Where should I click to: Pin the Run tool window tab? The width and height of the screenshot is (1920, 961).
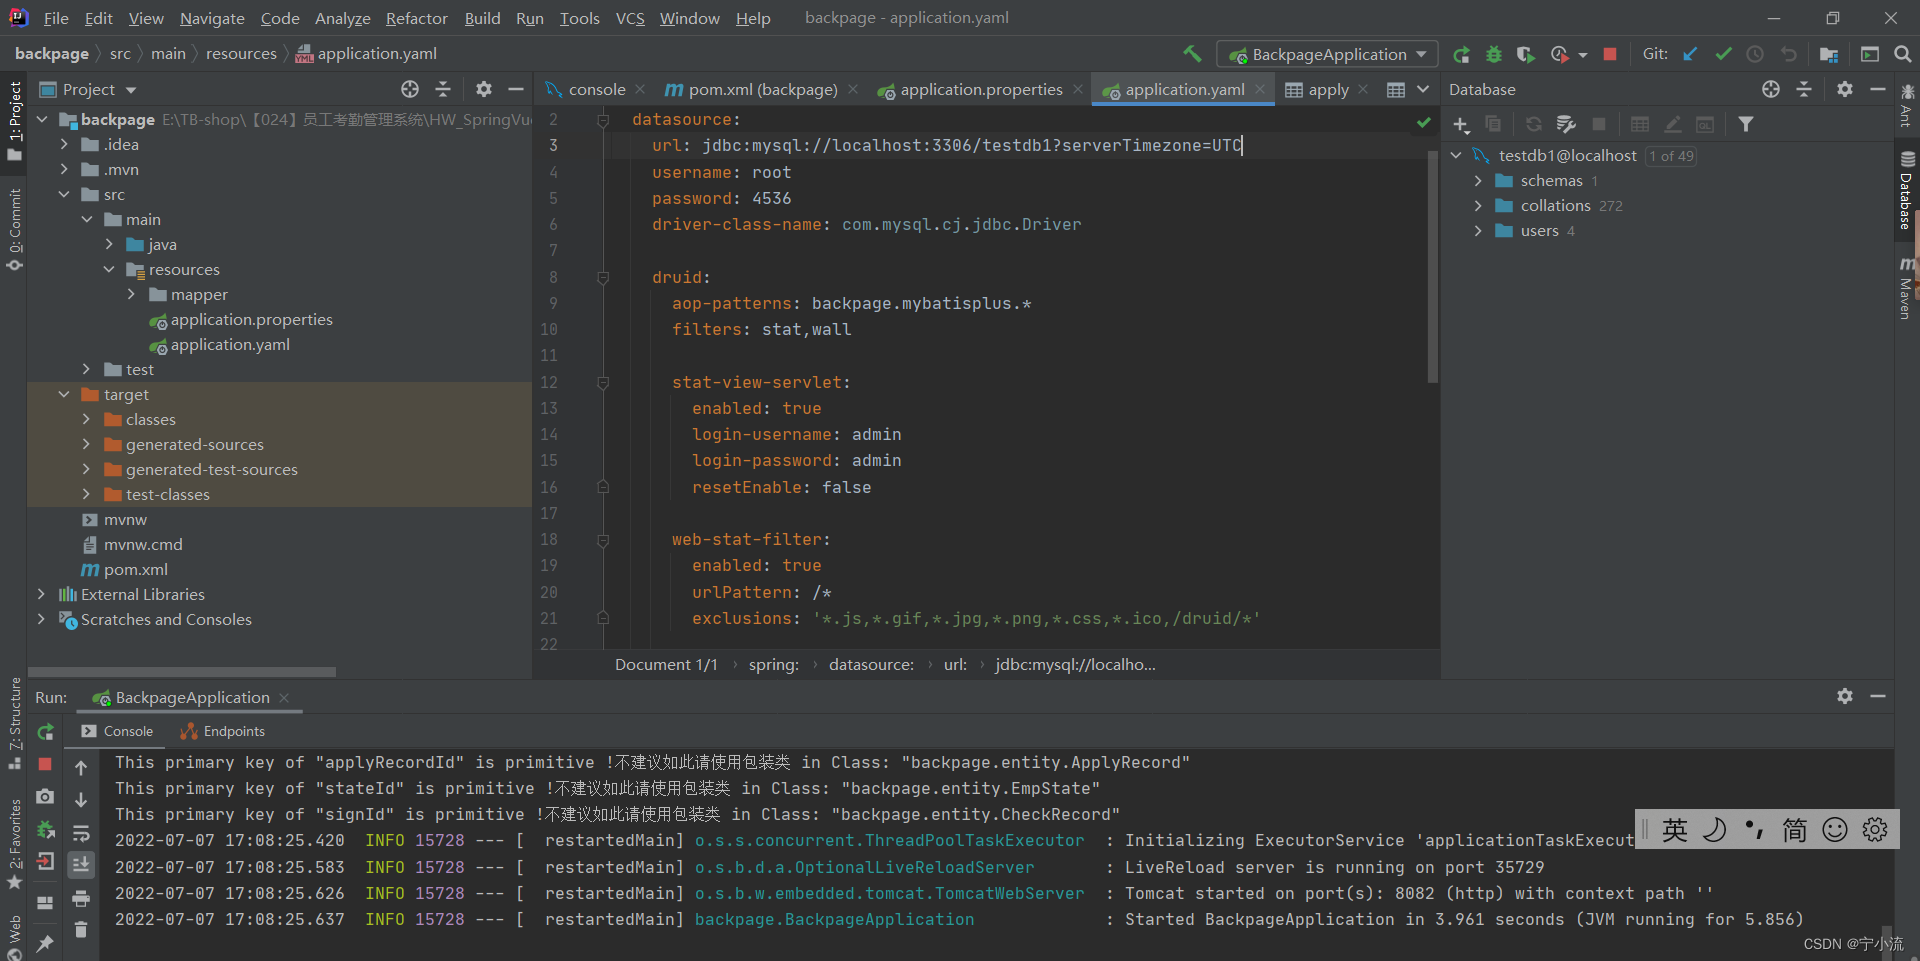(47, 942)
